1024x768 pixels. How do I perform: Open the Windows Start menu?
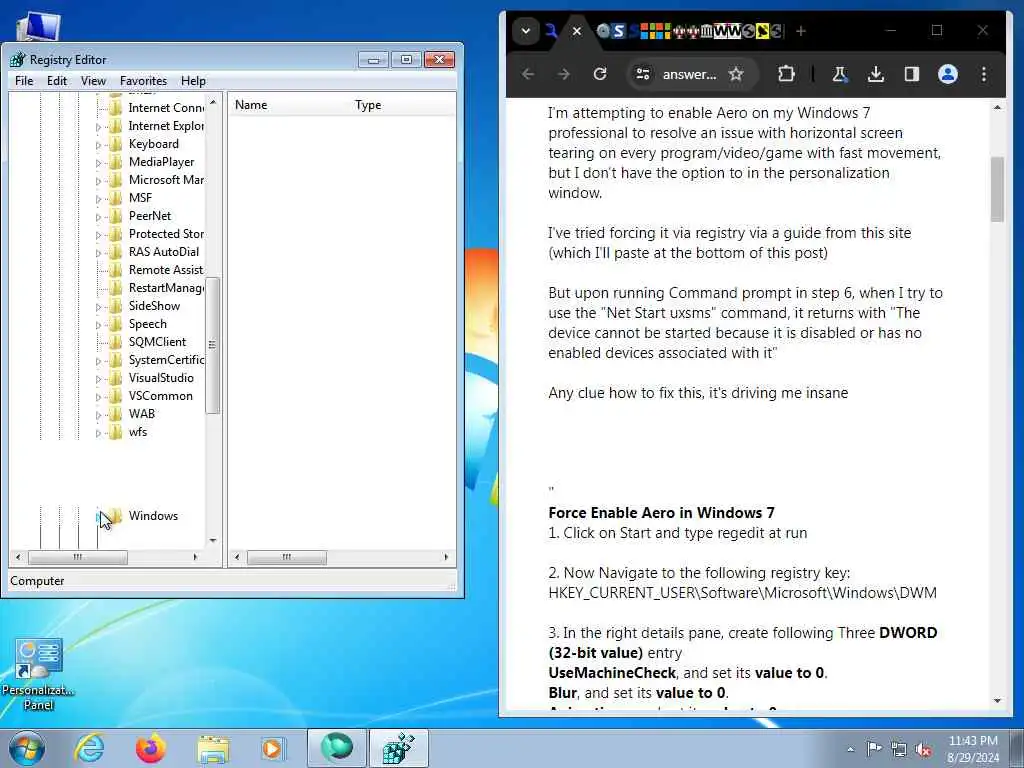[27, 748]
